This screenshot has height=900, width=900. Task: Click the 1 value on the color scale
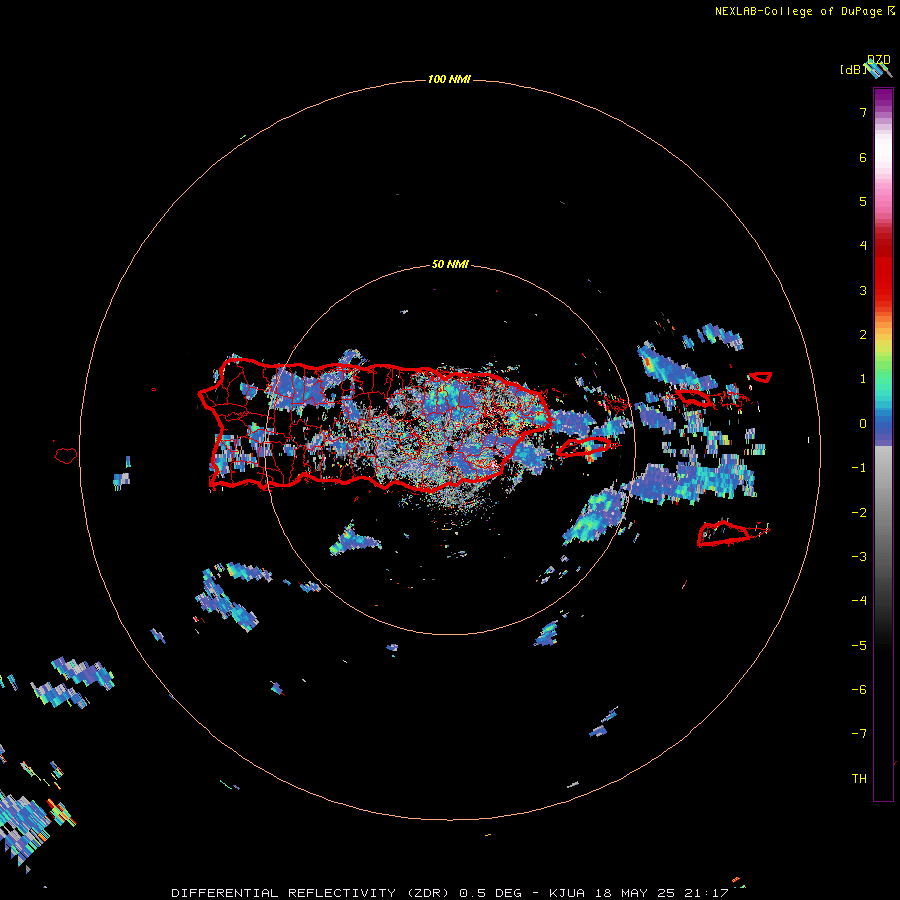(863, 379)
